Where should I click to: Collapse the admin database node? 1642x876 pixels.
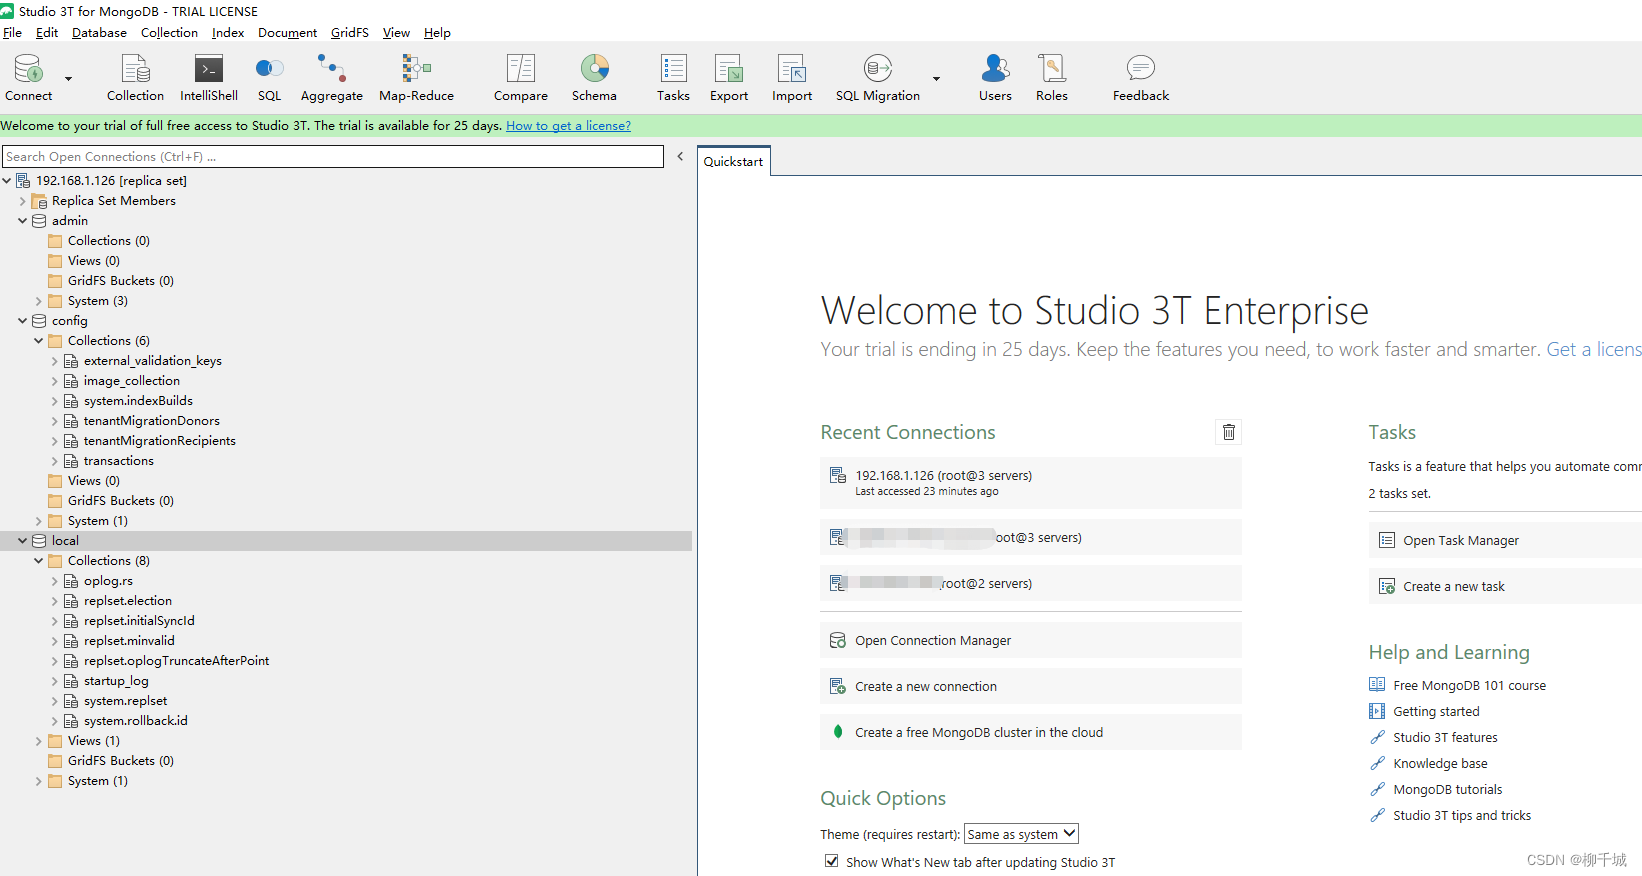(23, 221)
